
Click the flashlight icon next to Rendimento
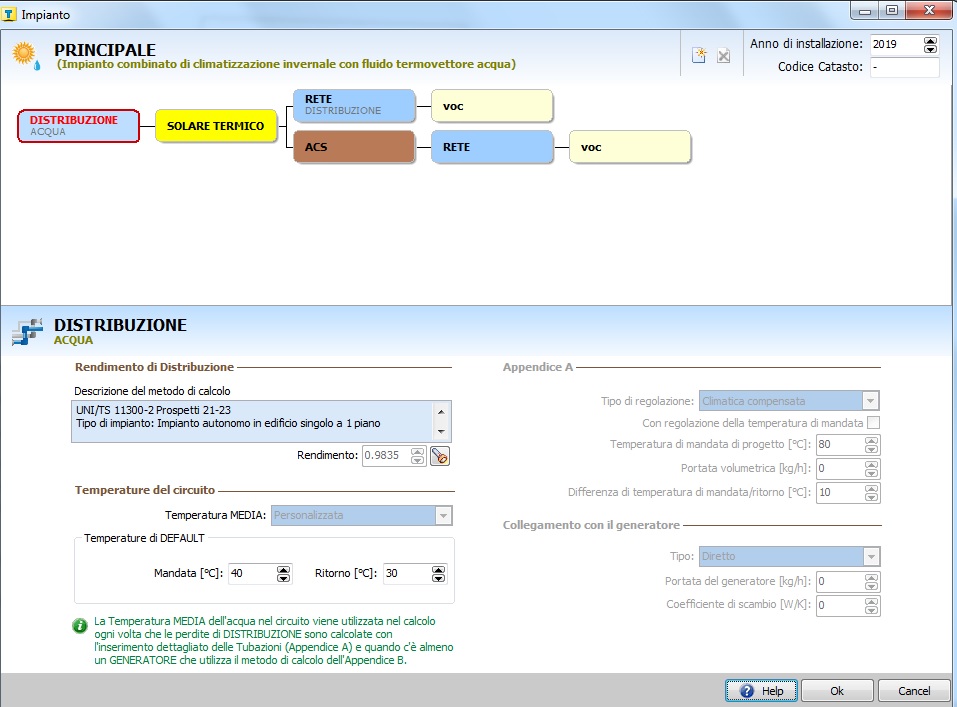click(x=440, y=456)
